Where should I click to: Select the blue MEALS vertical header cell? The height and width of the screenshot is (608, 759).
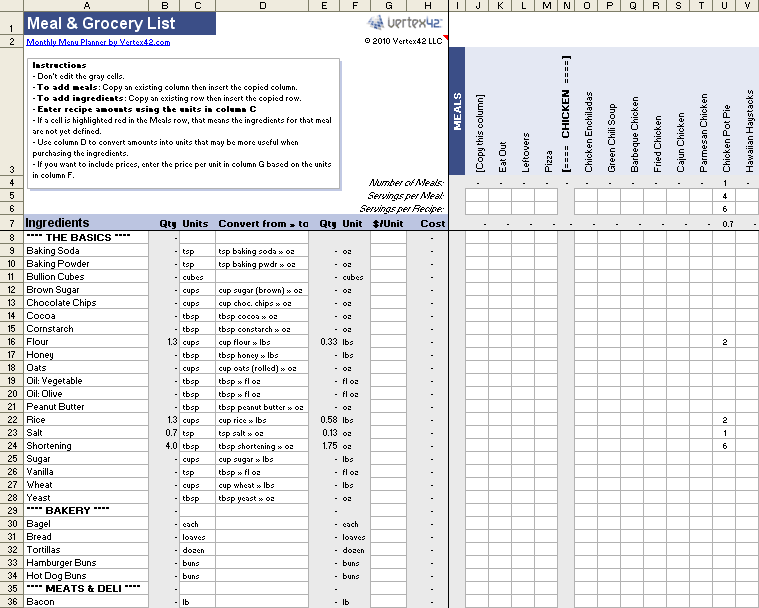pos(458,112)
